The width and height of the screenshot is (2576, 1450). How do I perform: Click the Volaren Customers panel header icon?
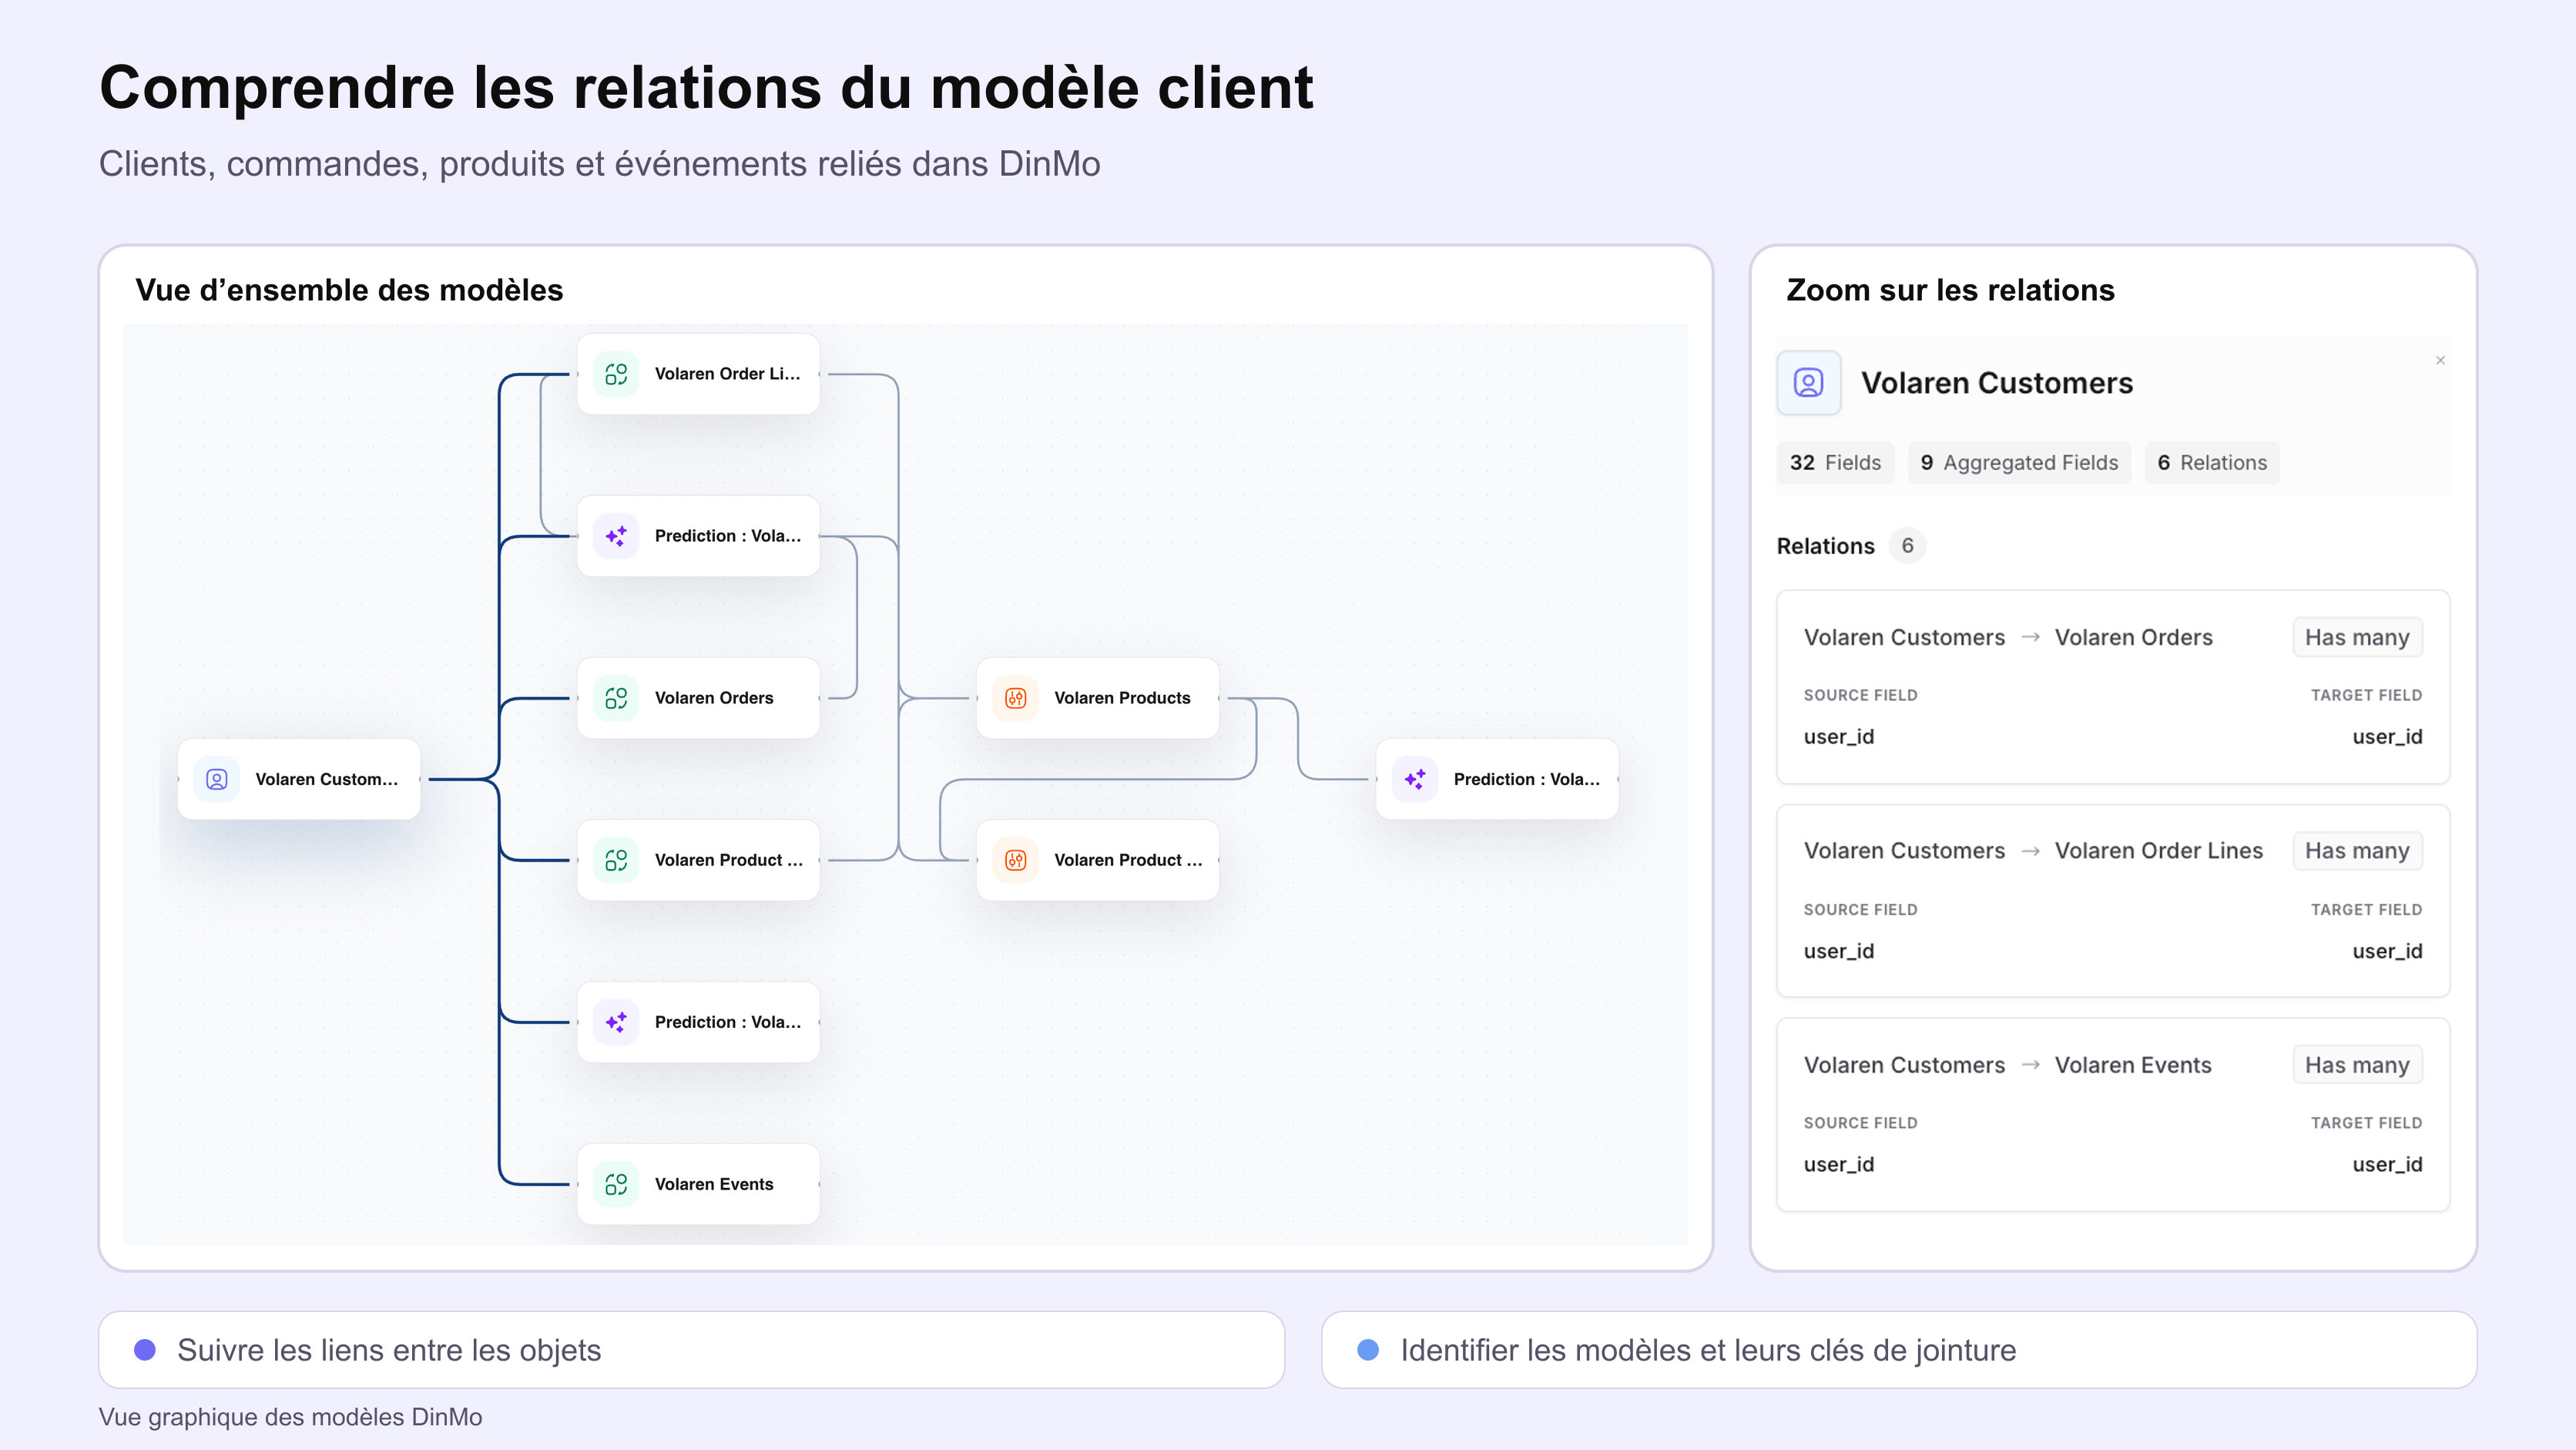click(x=1808, y=383)
